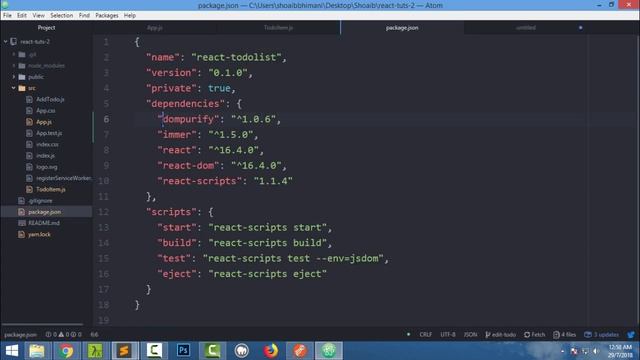
Task: Switch to the App.js editor tab
Action: (155, 28)
